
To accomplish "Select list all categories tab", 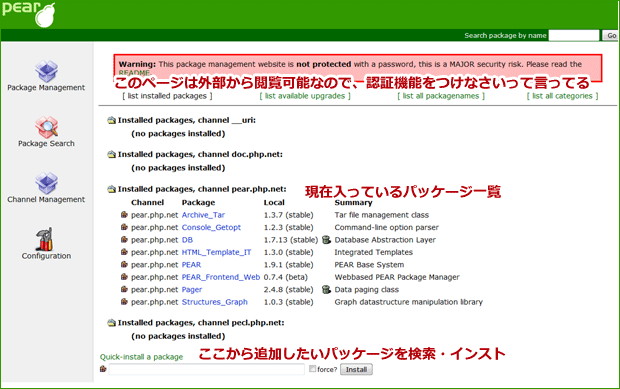I will coord(562,96).
